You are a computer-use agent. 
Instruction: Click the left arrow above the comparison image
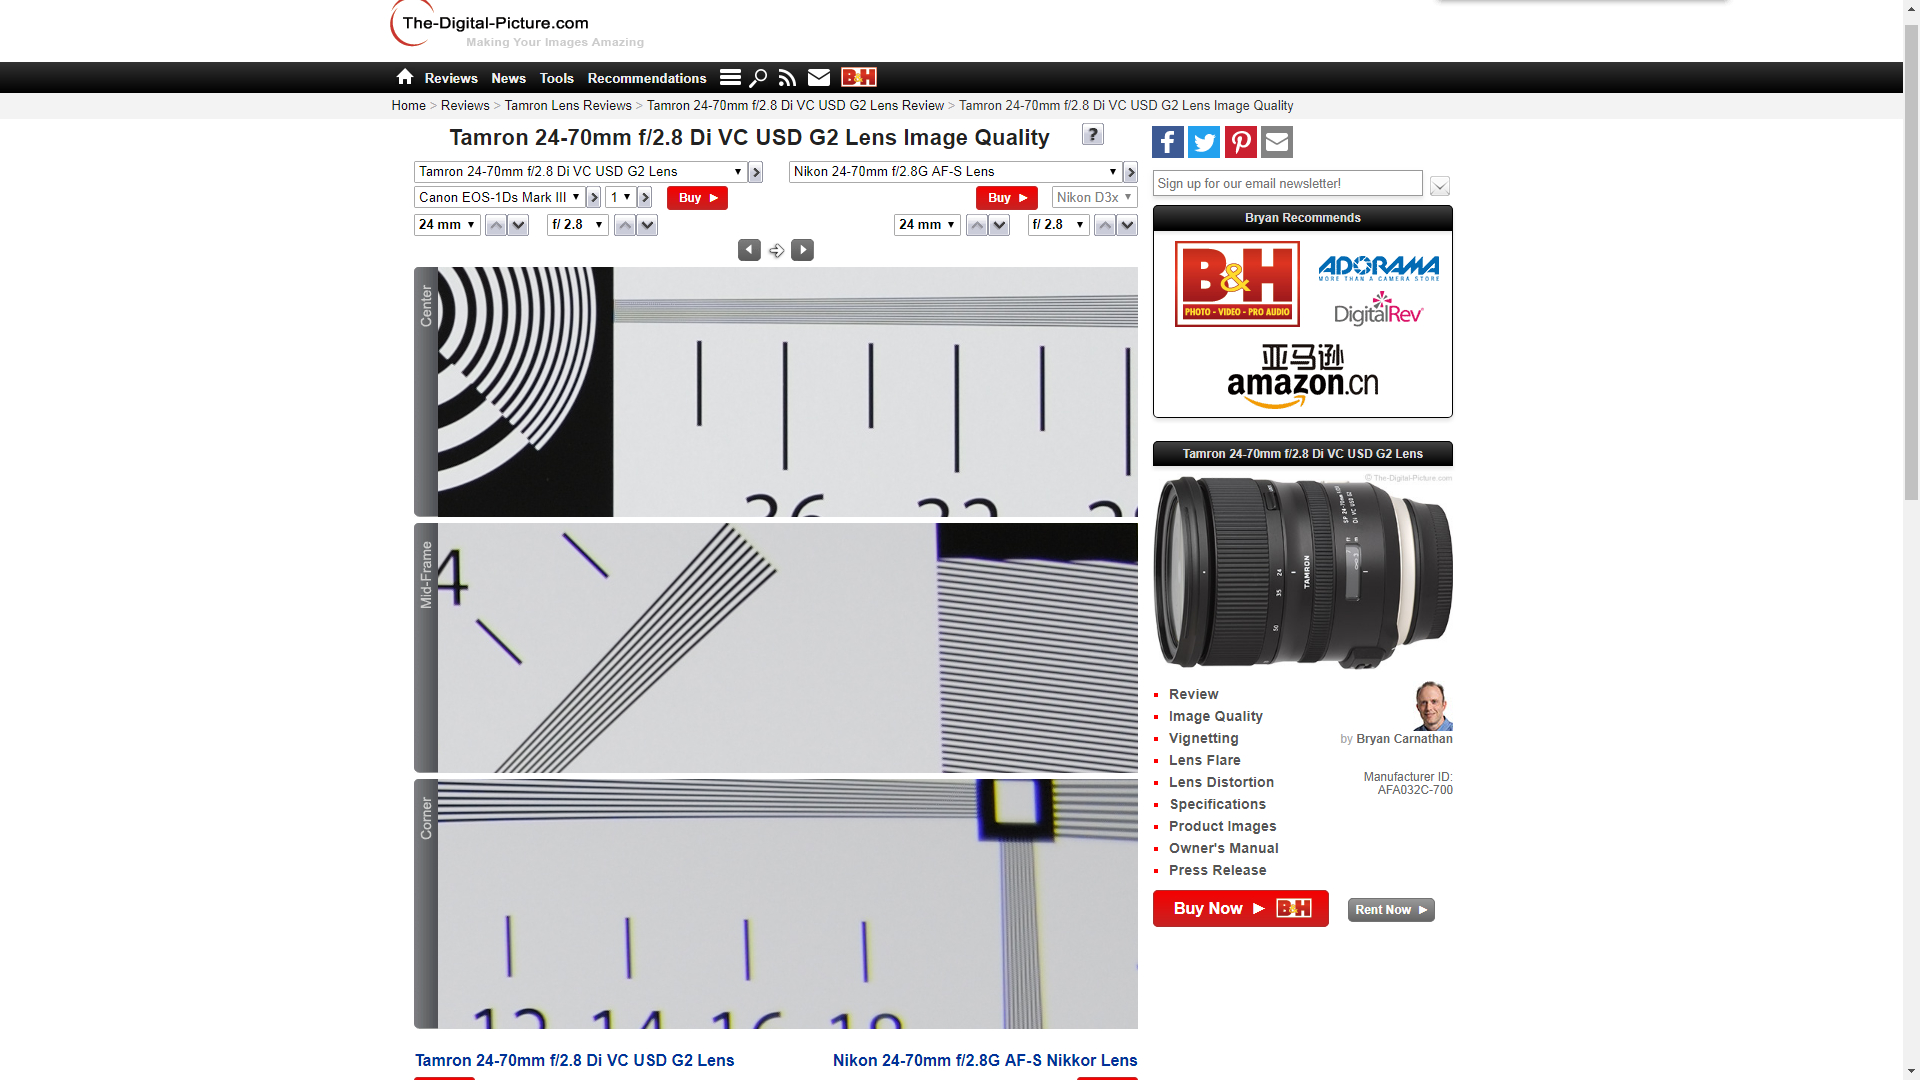749,250
